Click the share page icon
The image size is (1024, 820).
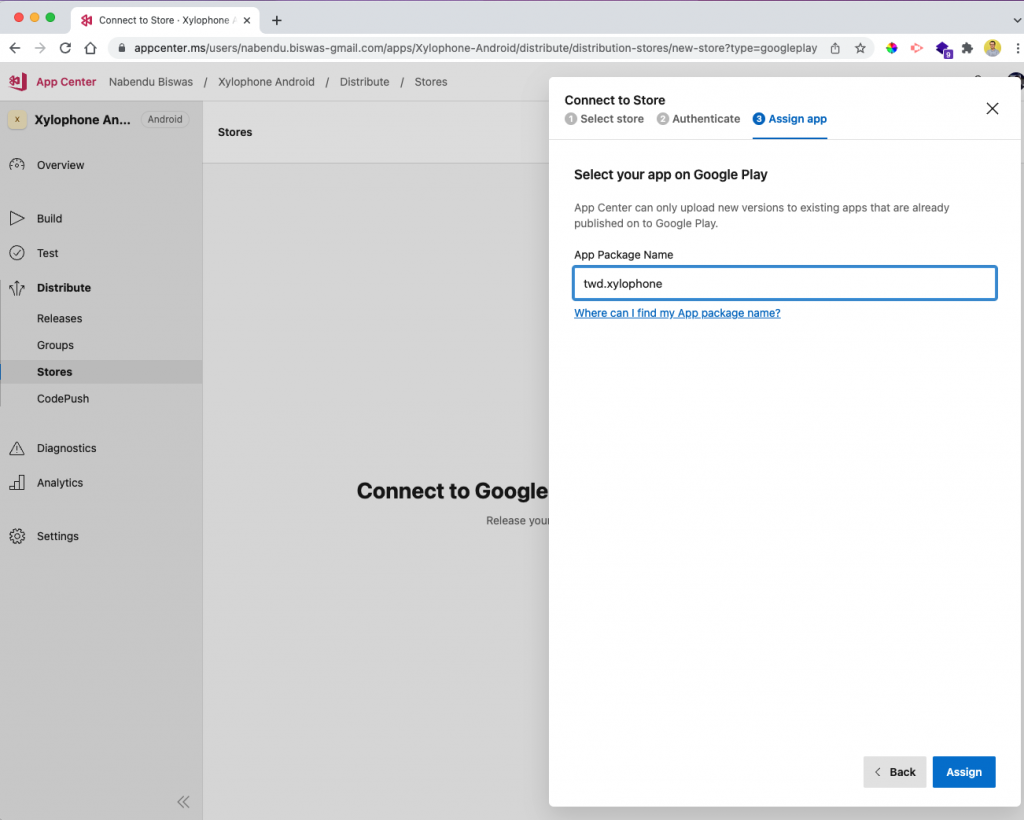point(835,48)
